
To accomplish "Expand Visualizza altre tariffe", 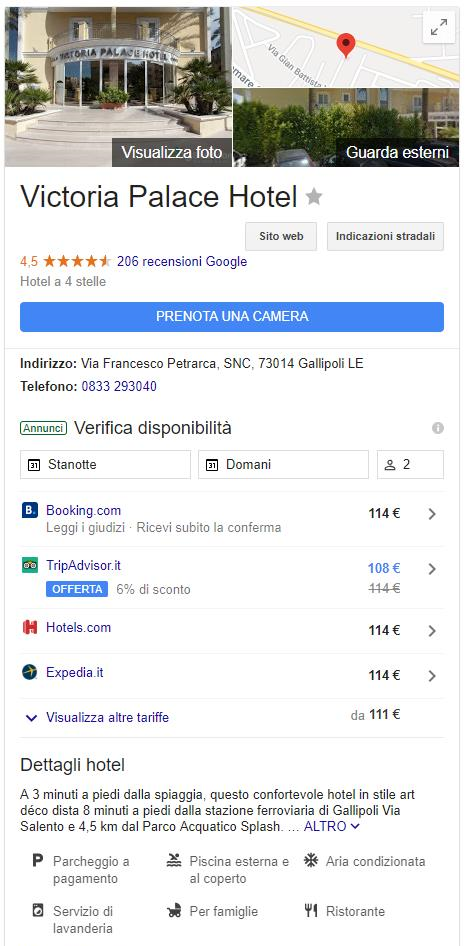I will (x=97, y=717).
